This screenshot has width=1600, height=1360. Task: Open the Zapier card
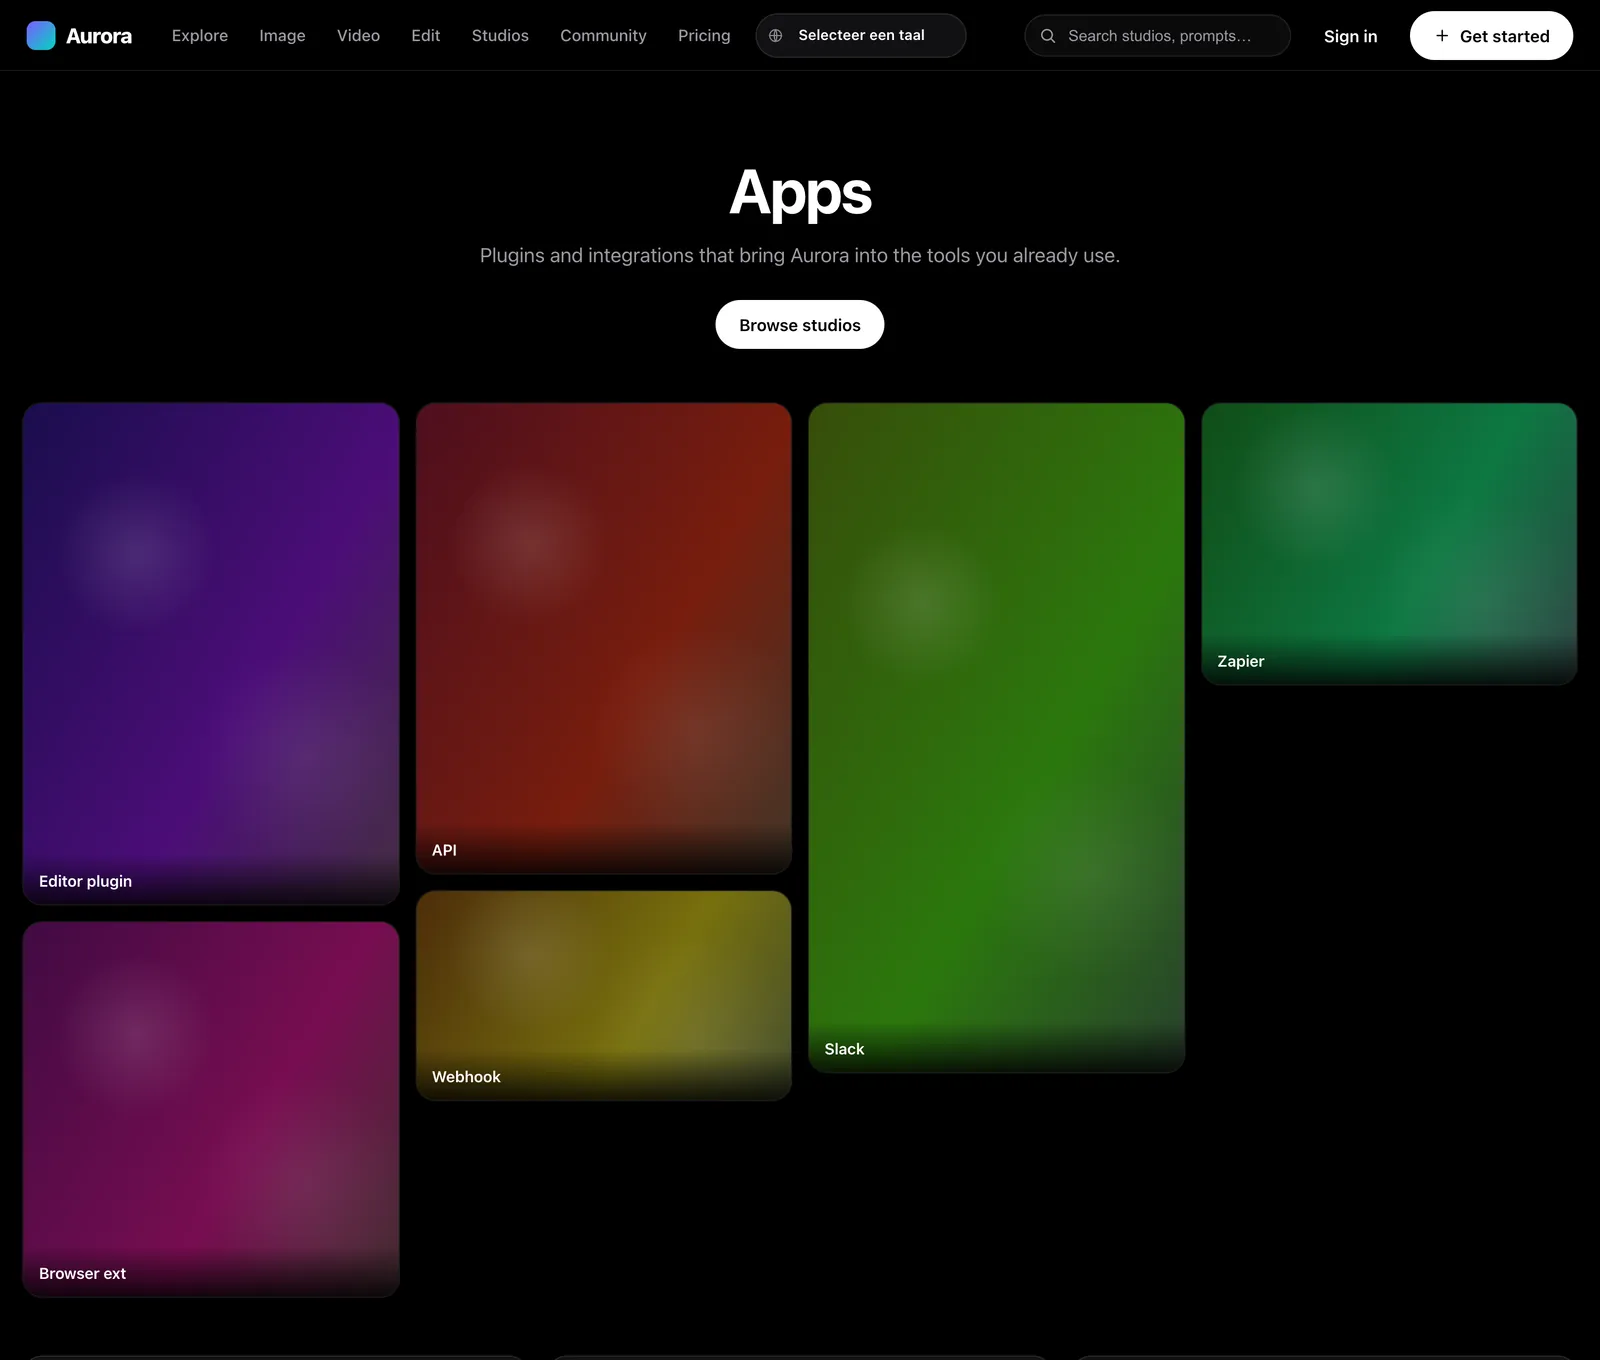pyautogui.click(x=1389, y=544)
